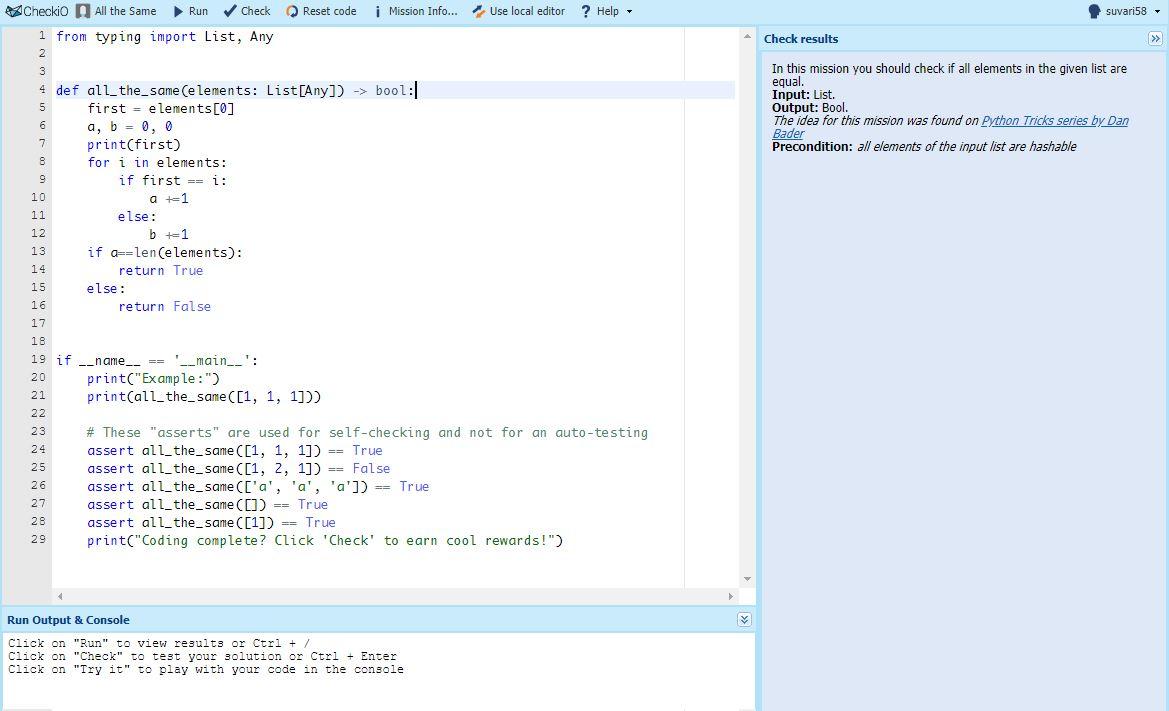Click Reset code text in toolbar

click(330, 11)
